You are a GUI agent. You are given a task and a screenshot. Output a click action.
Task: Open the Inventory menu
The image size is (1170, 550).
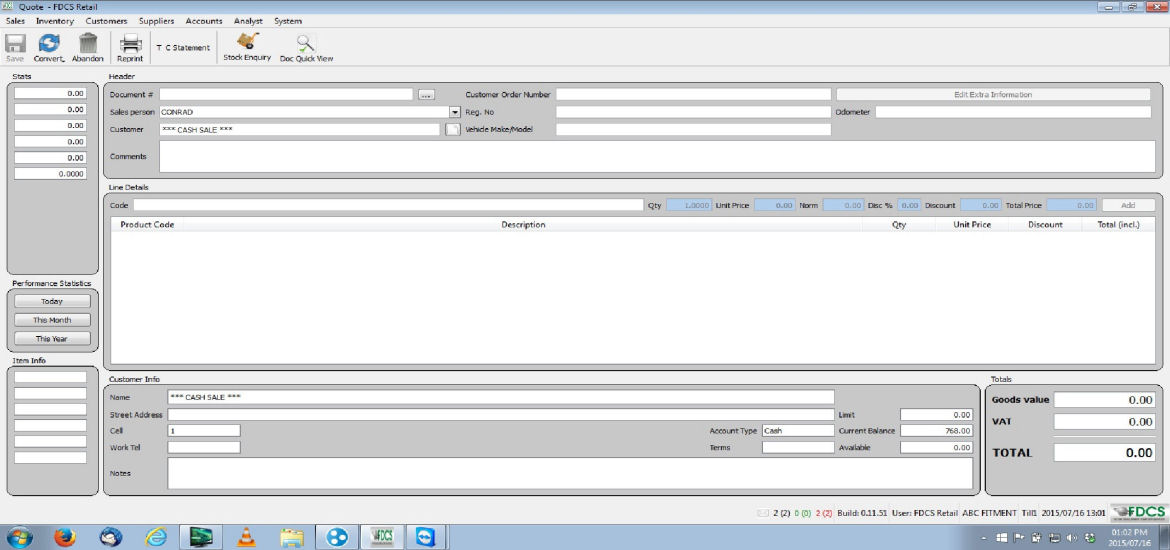(x=55, y=20)
